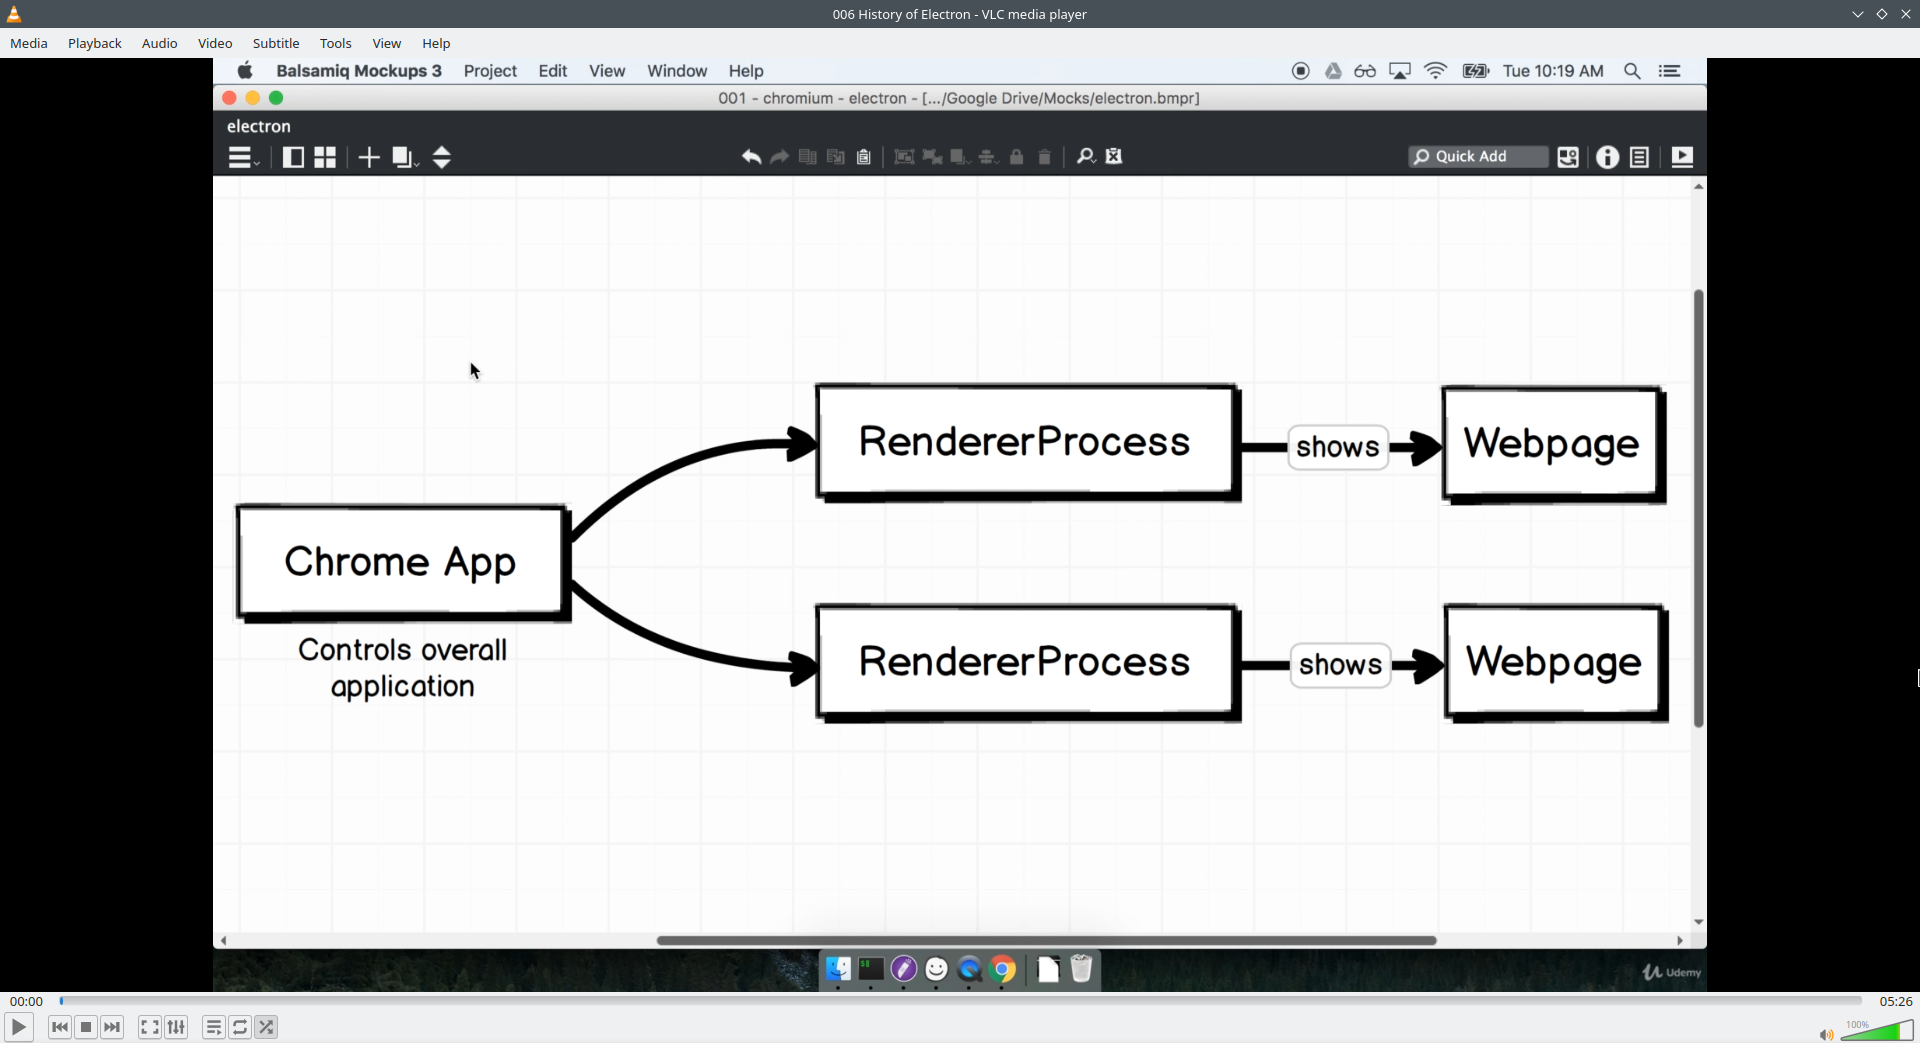Click the Quick Add search field
Image resolution: width=1920 pixels, height=1043 pixels.
pyautogui.click(x=1478, y=156)
